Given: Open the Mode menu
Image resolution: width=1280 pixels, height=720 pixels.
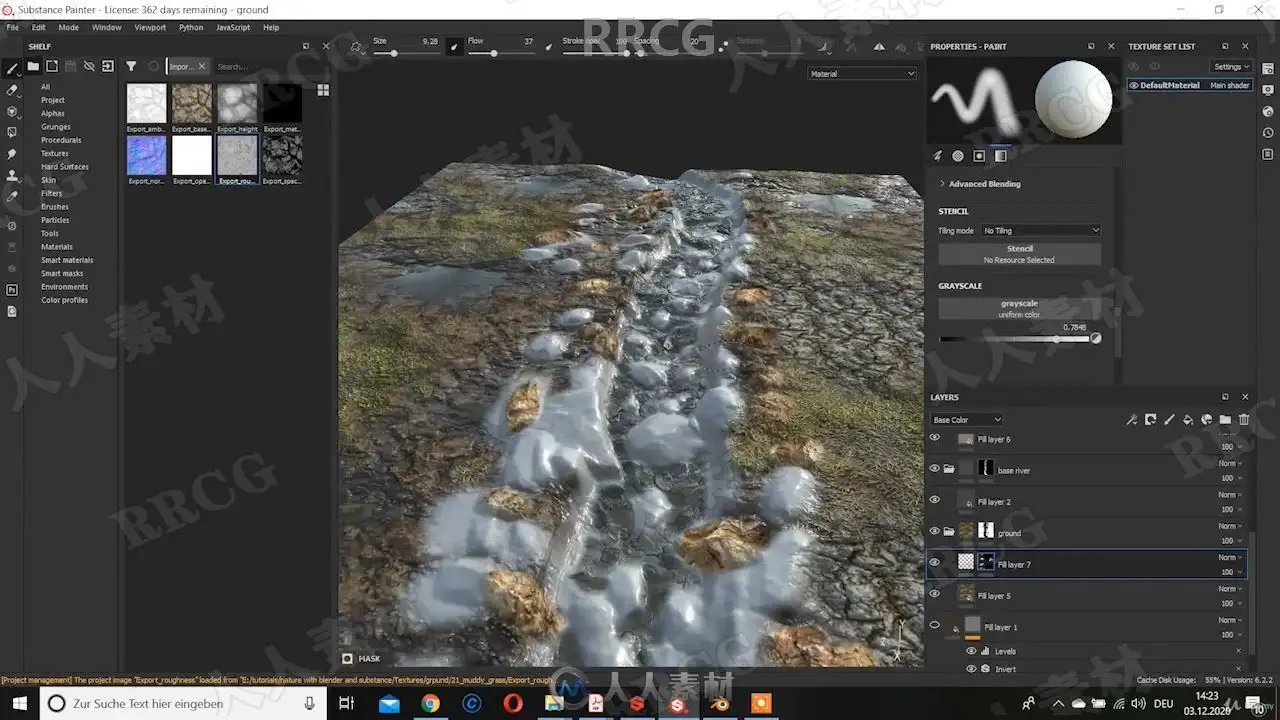Looking at the screenshot, I should point(68,27).
